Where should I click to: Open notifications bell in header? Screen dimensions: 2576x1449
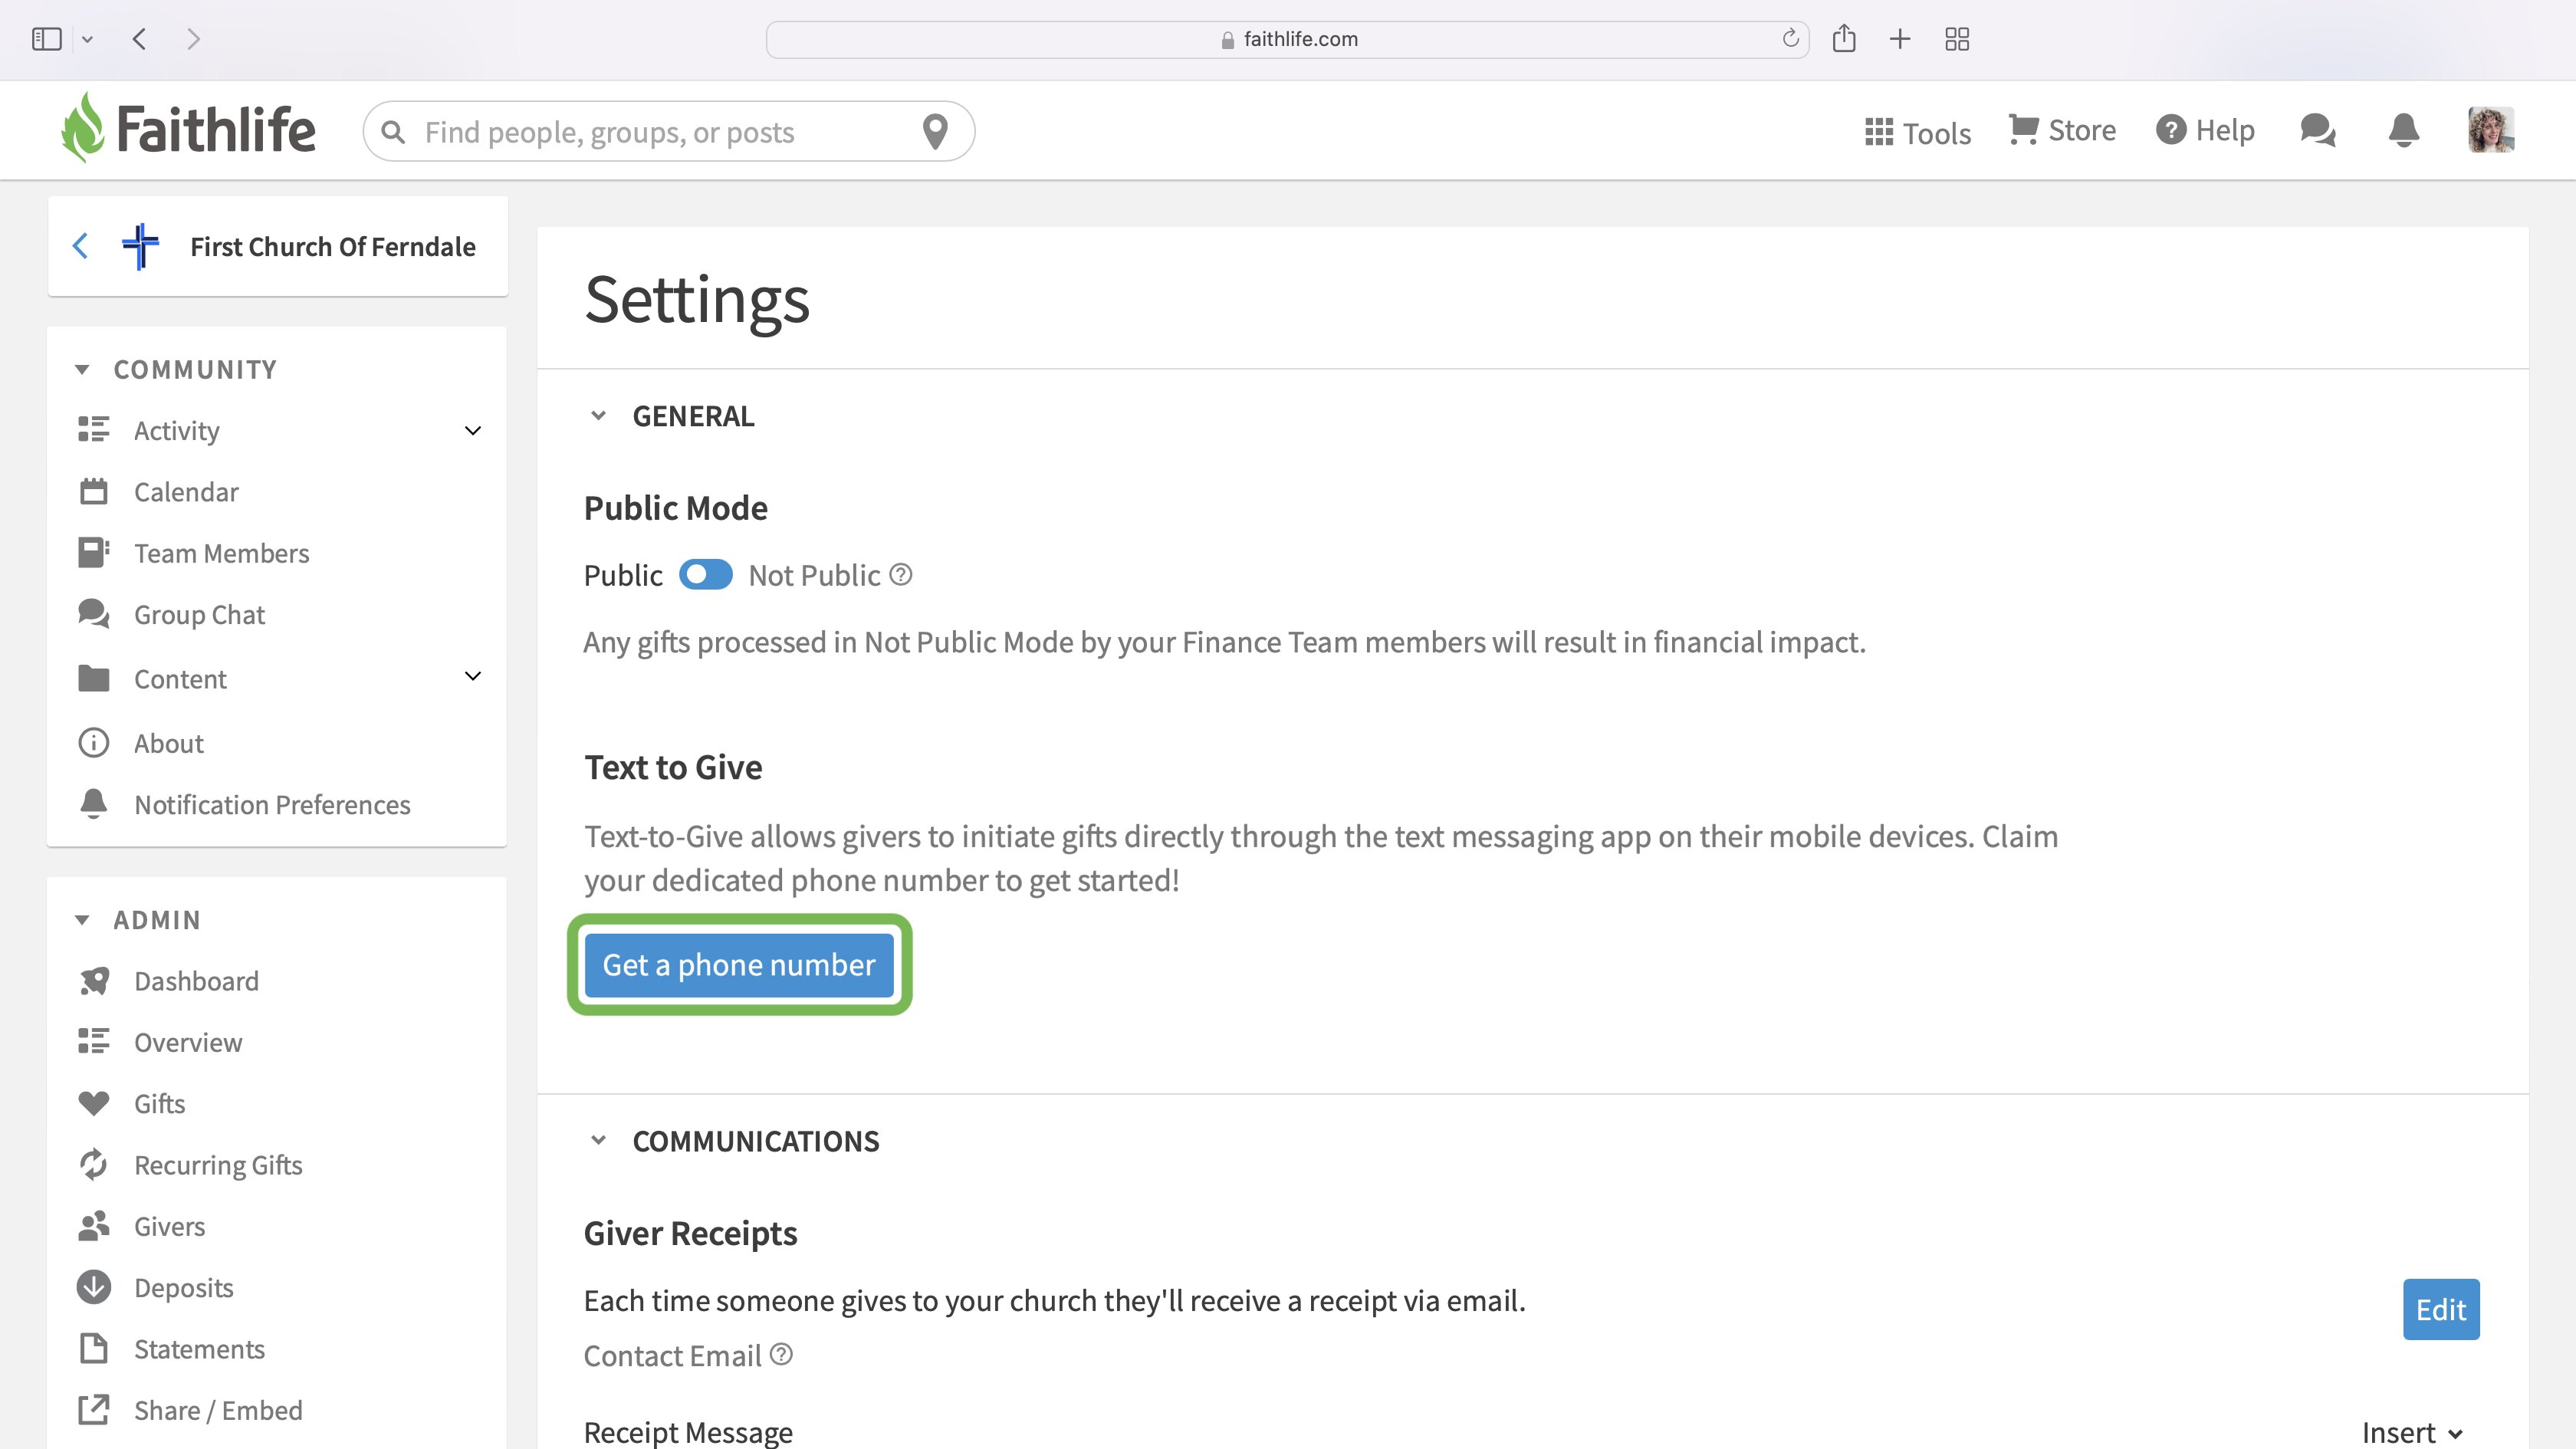pyautogui.click(x=2404, y=130)
